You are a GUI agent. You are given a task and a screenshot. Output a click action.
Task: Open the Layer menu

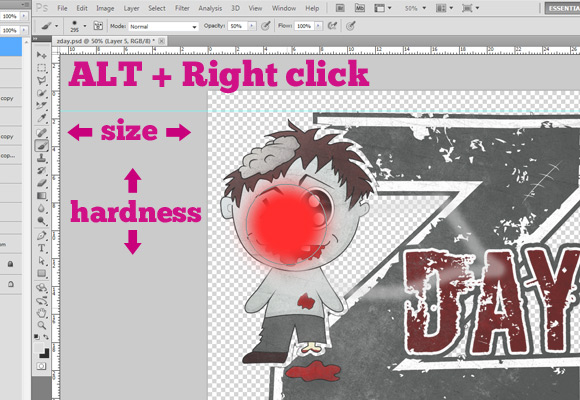pos(131,8)
